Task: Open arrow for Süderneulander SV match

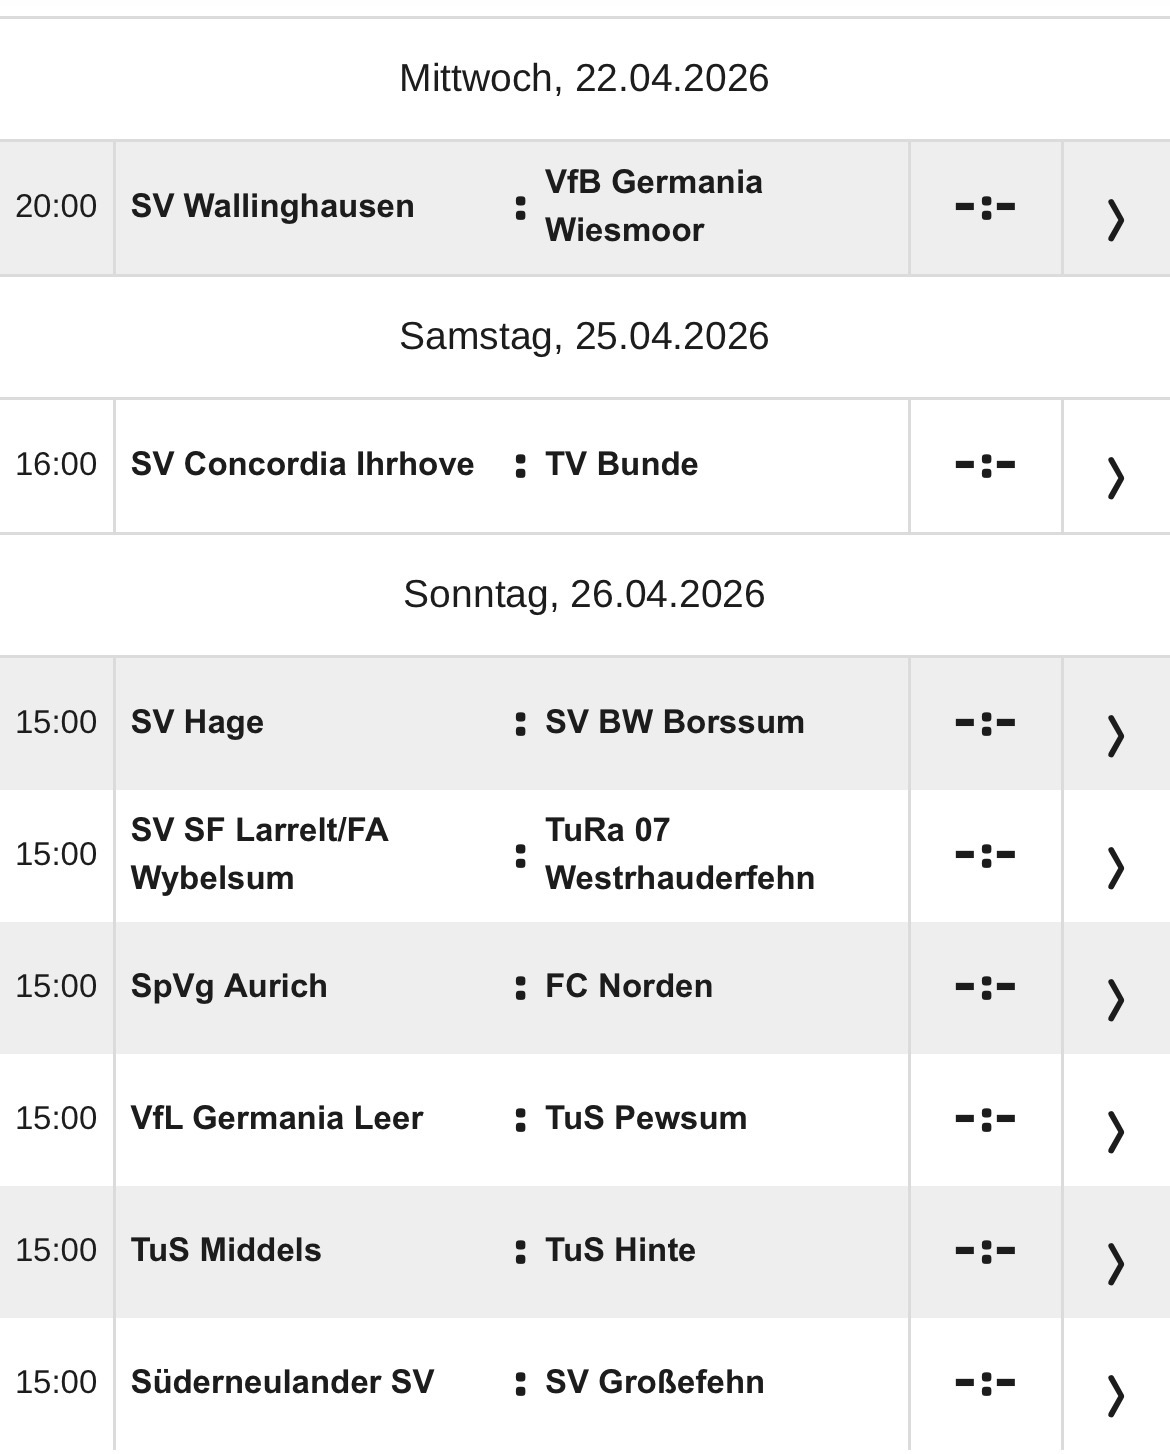Action: [x=1115, y=1395]
